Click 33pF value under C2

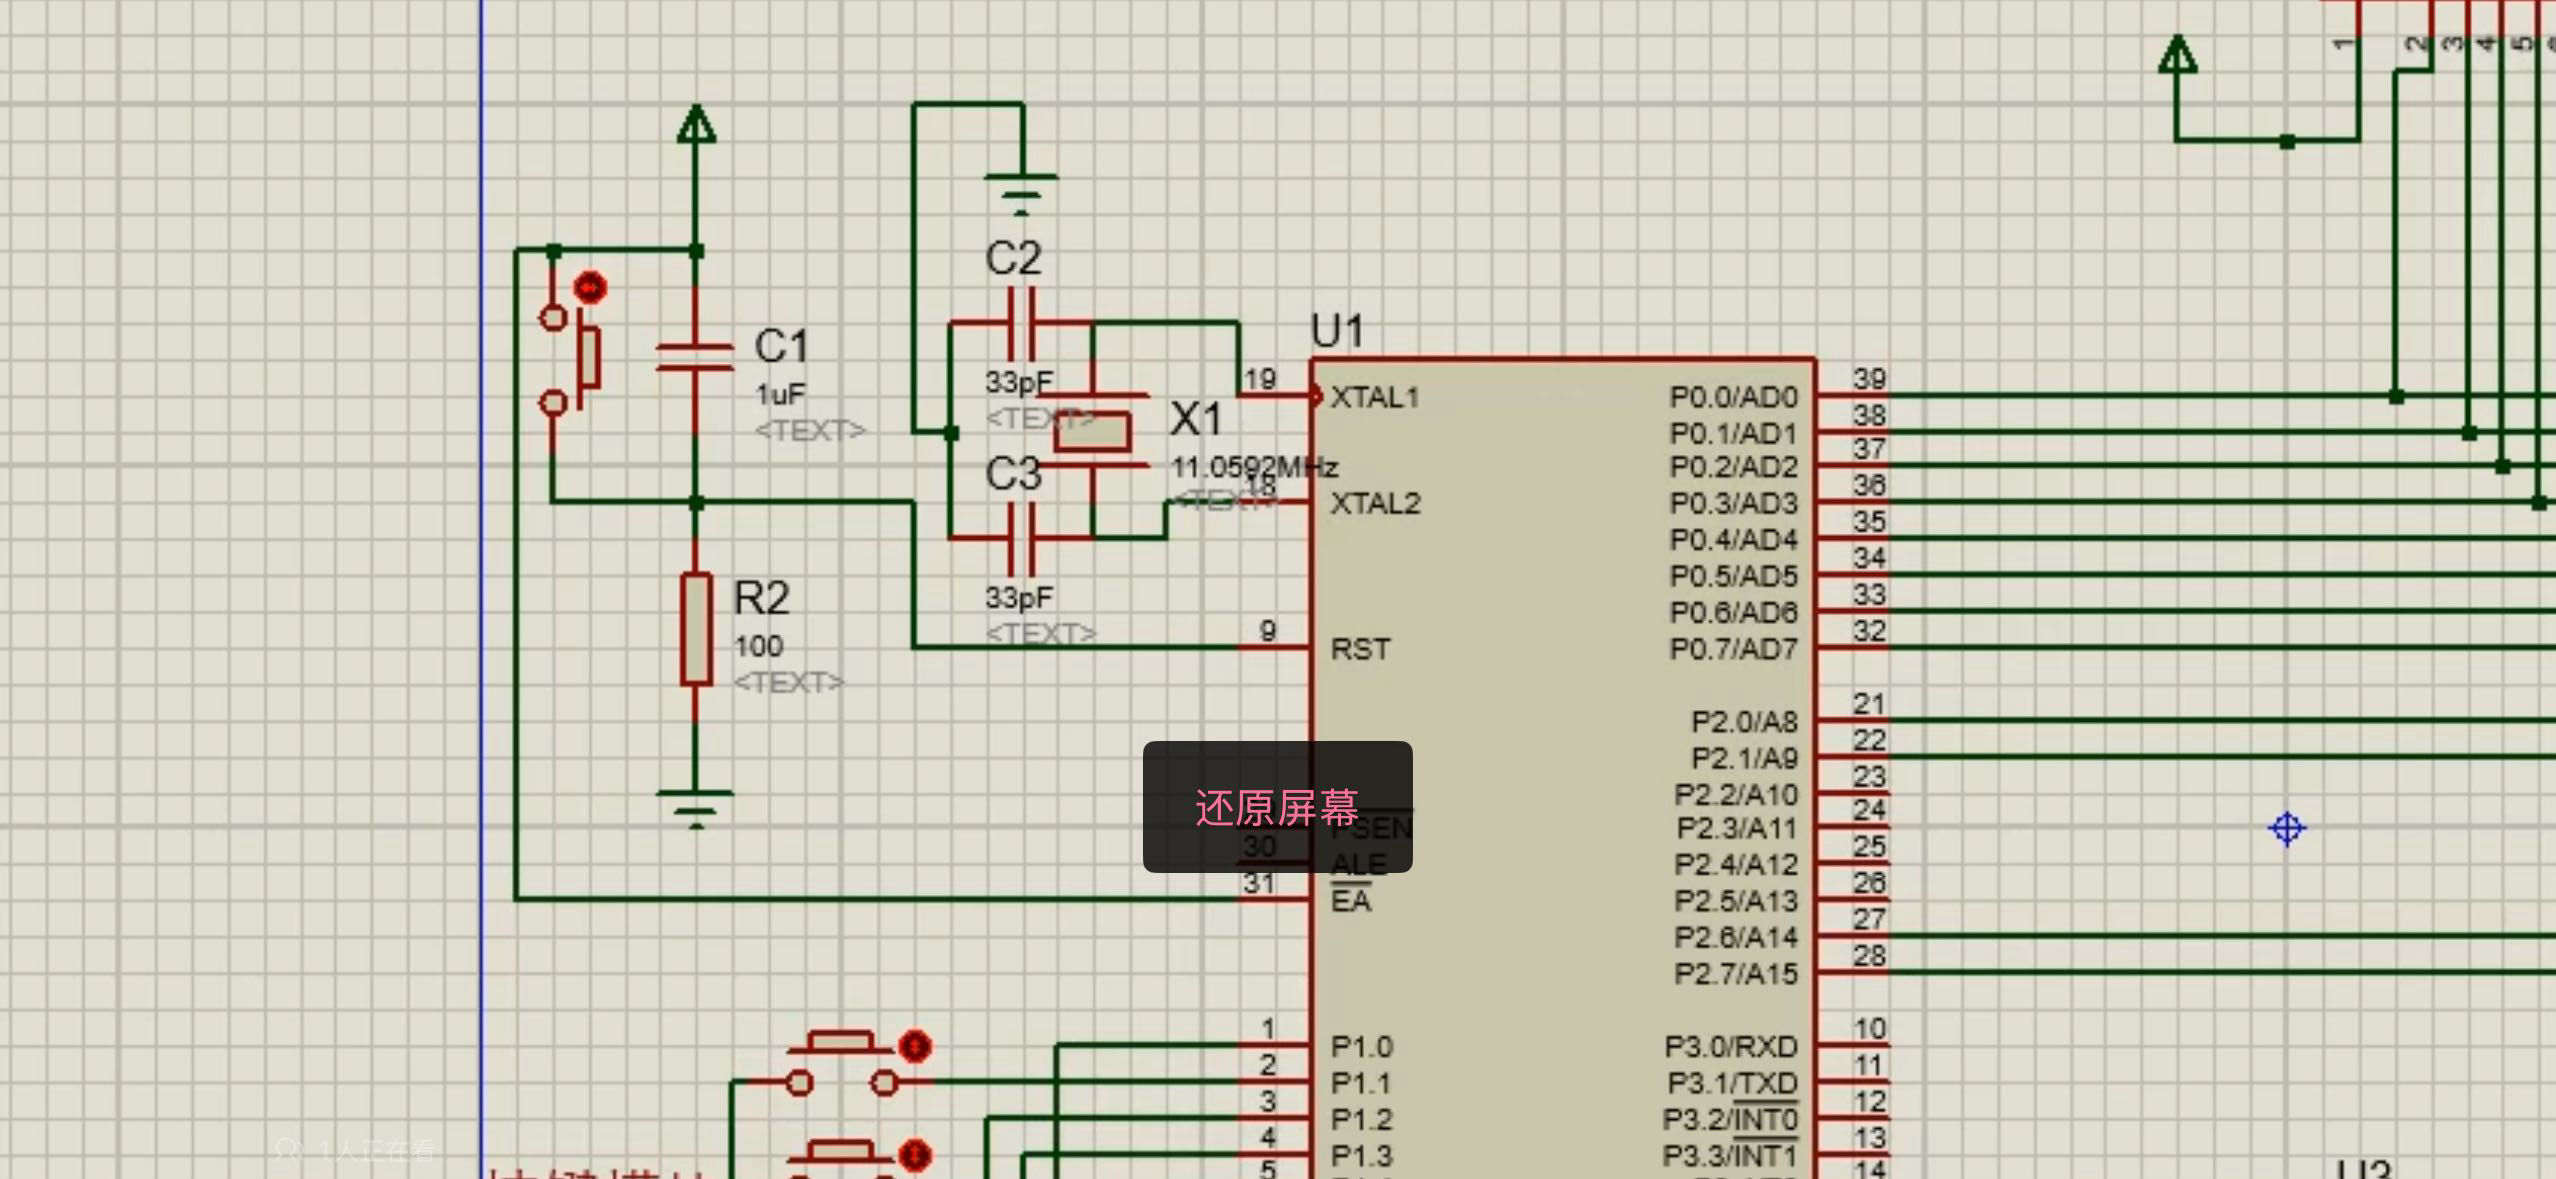1019,382
